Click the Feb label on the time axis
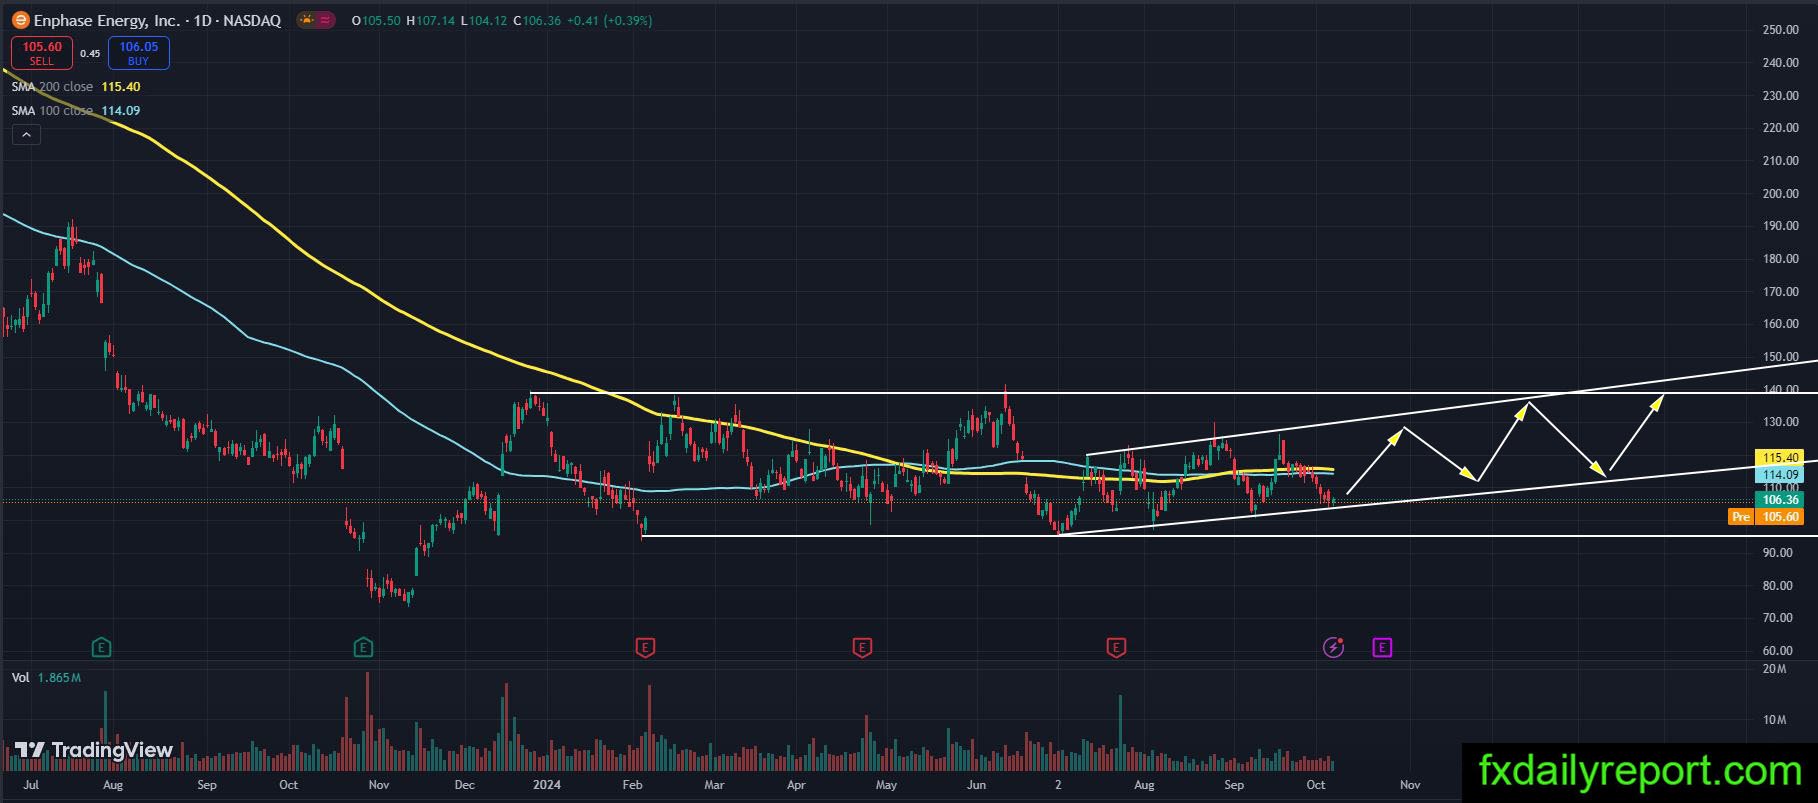 pyautogui.click(x=632, y=785)
